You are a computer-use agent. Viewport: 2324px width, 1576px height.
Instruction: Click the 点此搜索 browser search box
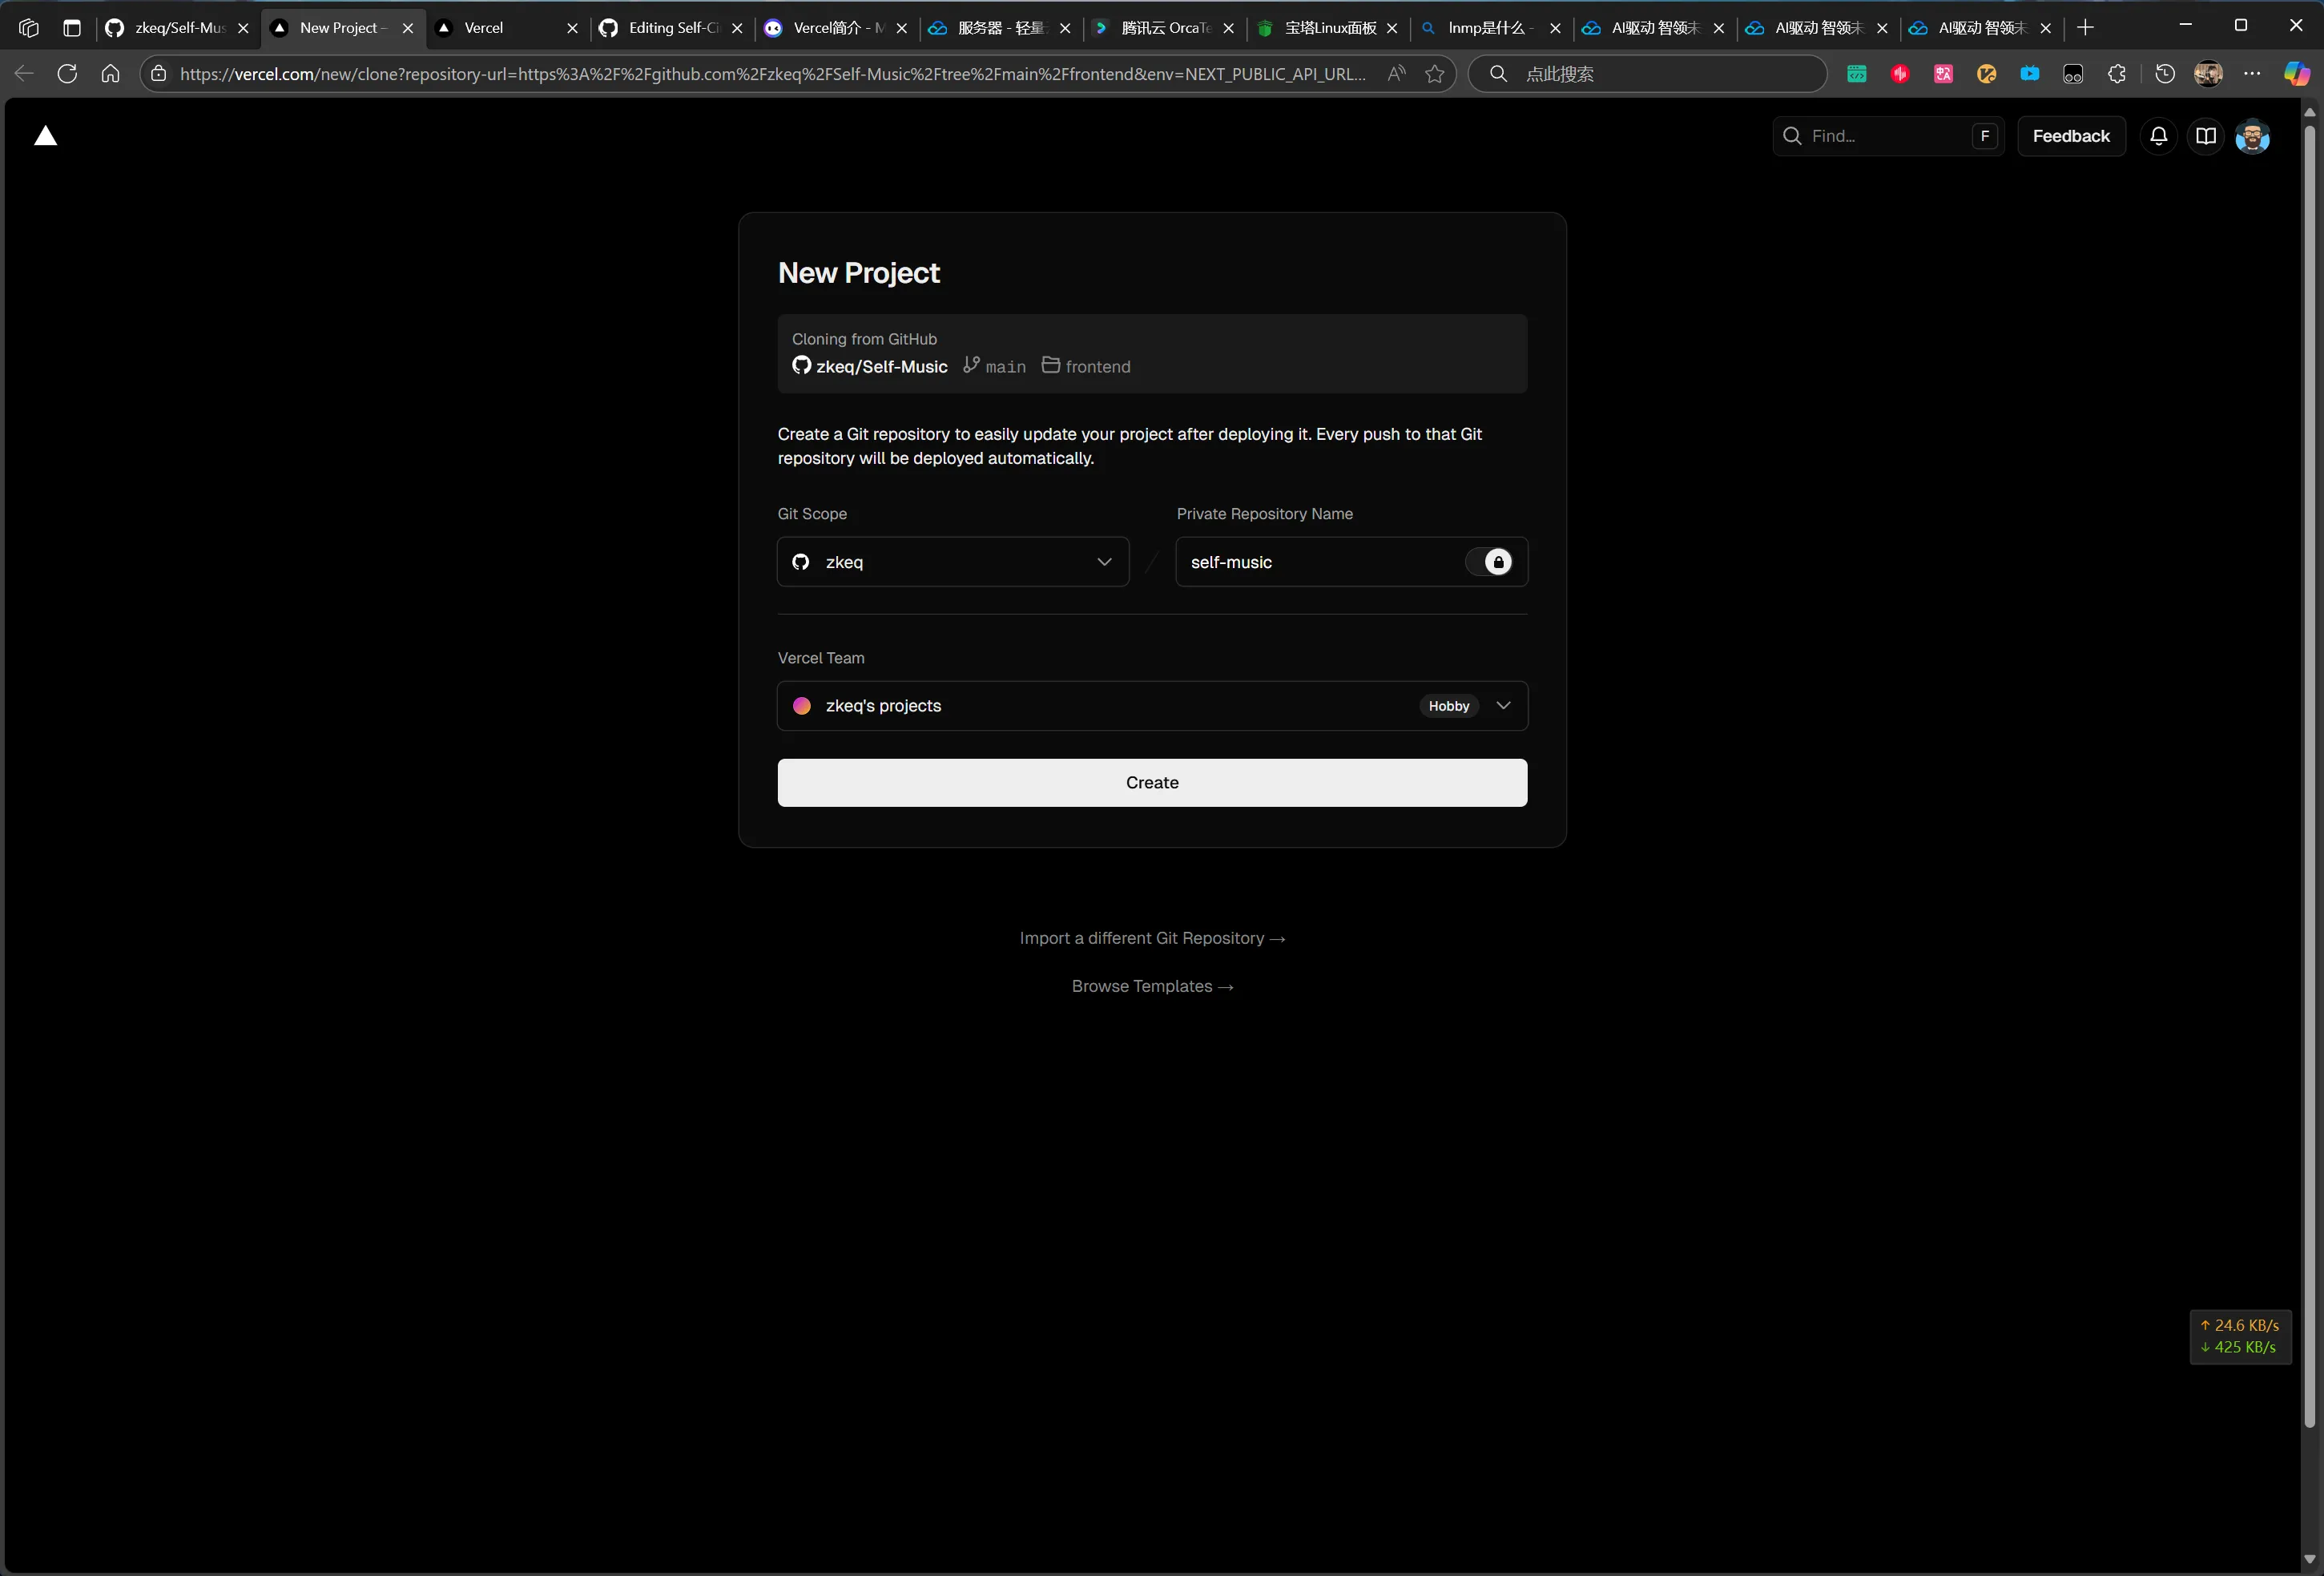pos(1647,73)
